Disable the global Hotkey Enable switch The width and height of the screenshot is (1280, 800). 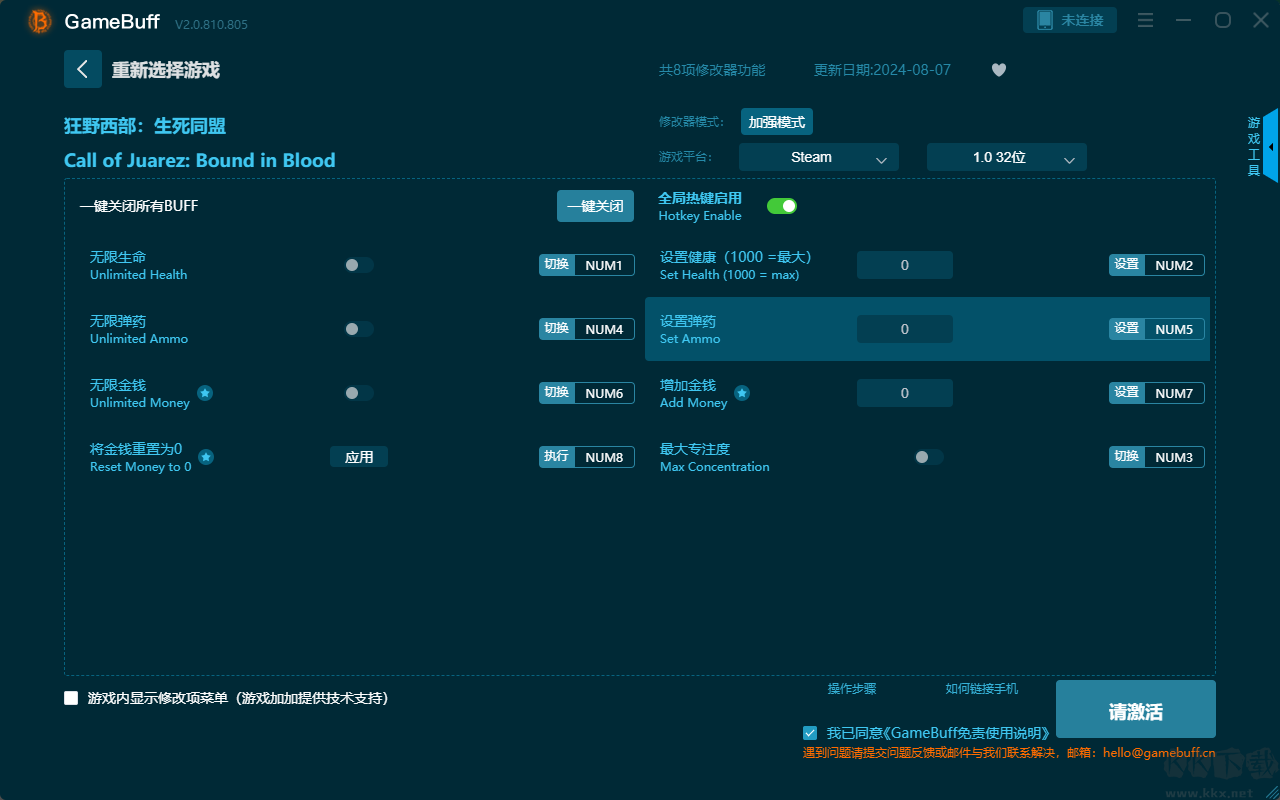coord(782,206)
